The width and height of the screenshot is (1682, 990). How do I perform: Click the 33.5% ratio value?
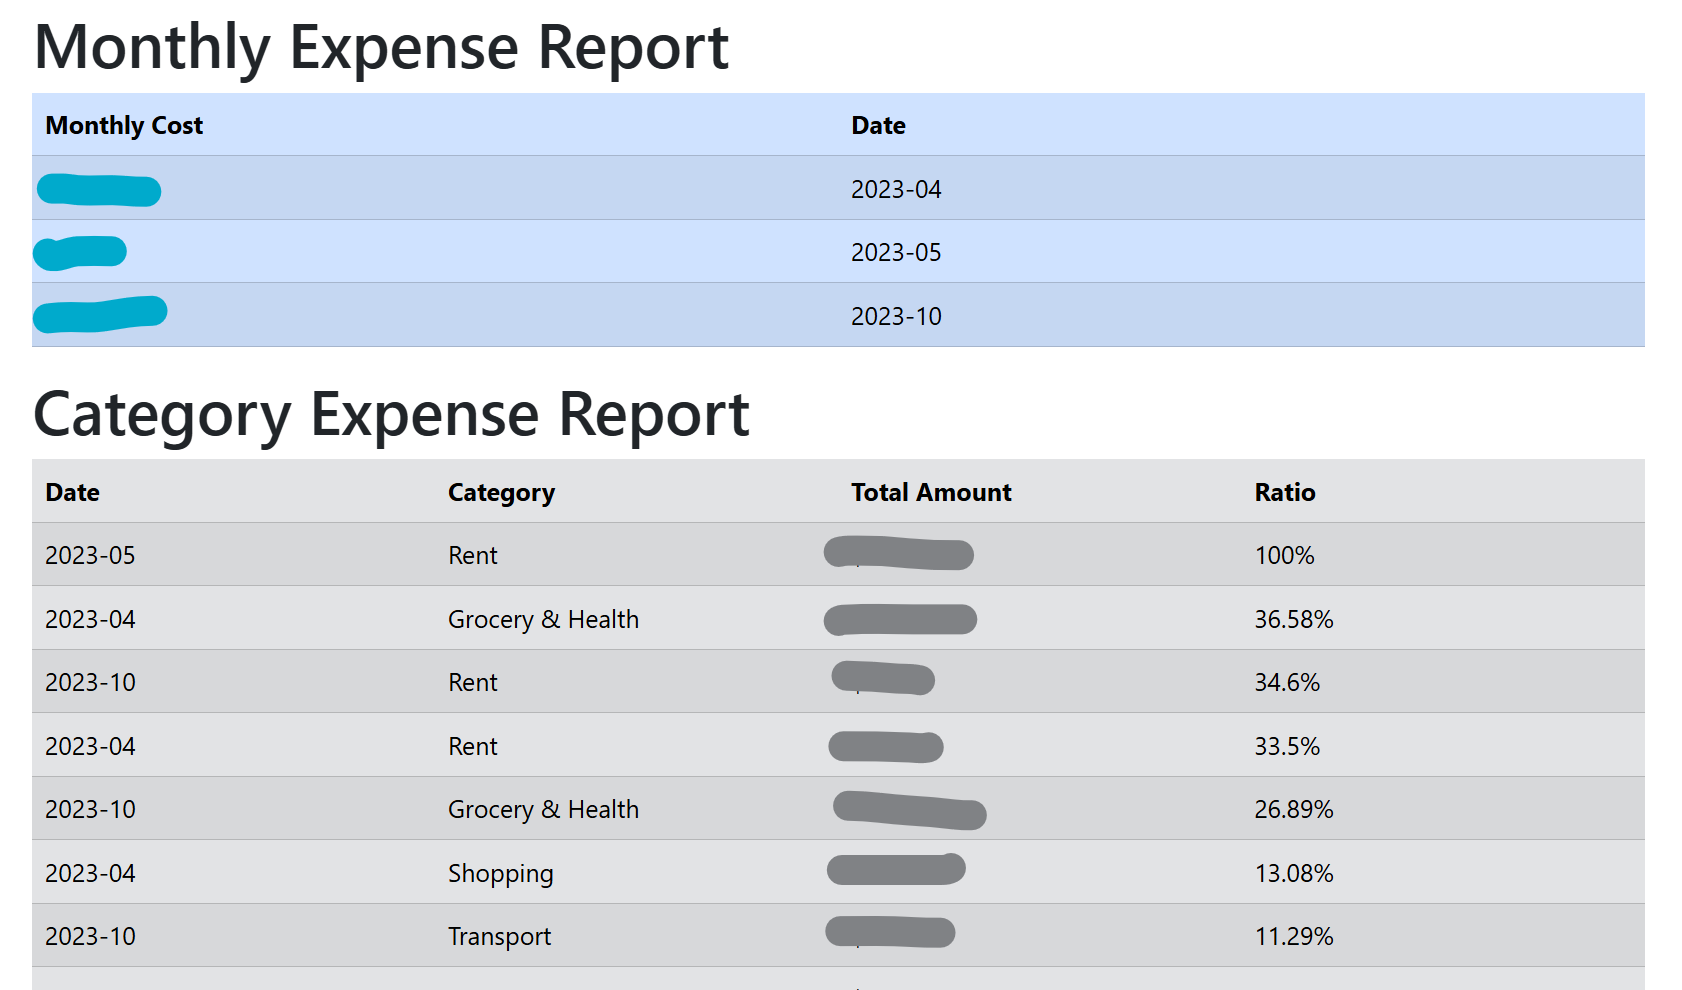[x=1287, y=746]
